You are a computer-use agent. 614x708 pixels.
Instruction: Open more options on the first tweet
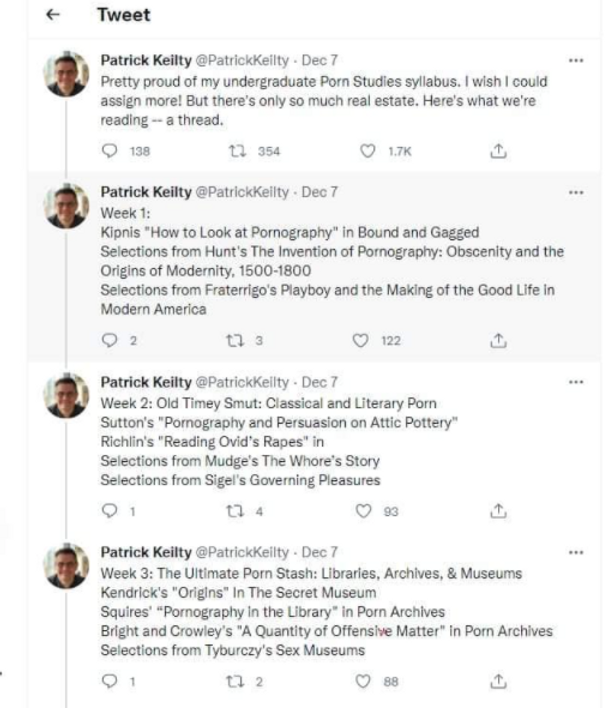[x=575, y=60]
